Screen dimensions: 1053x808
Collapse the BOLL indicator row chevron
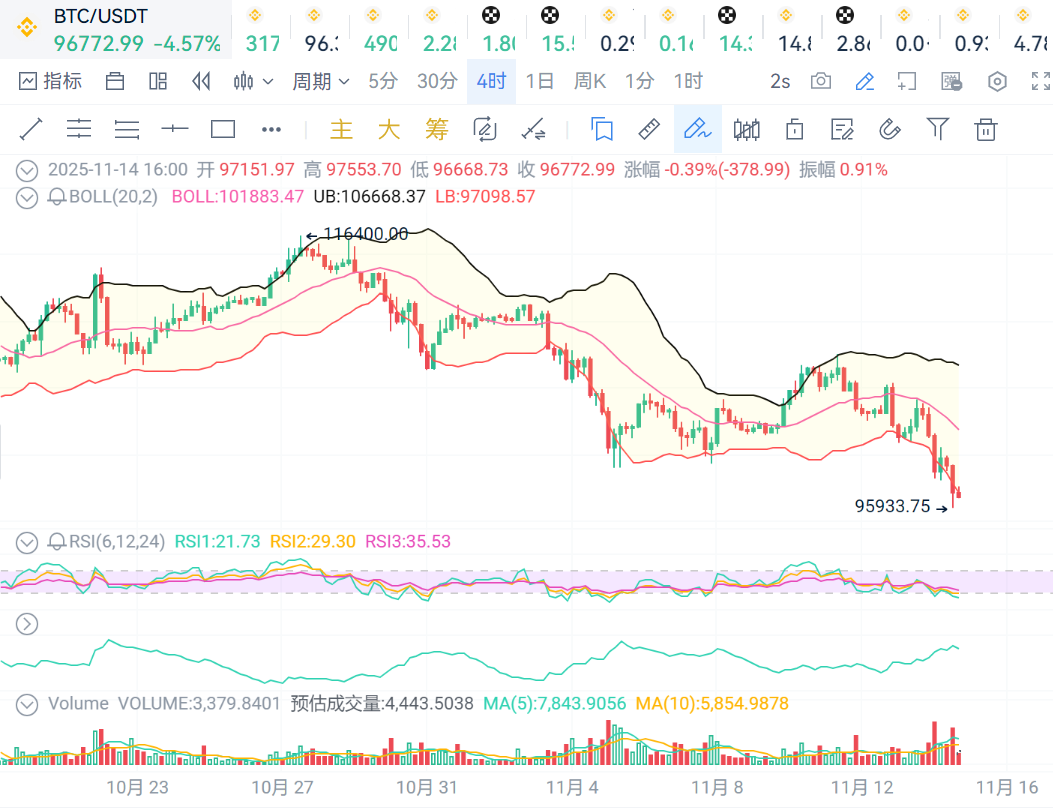pos(28,197)
